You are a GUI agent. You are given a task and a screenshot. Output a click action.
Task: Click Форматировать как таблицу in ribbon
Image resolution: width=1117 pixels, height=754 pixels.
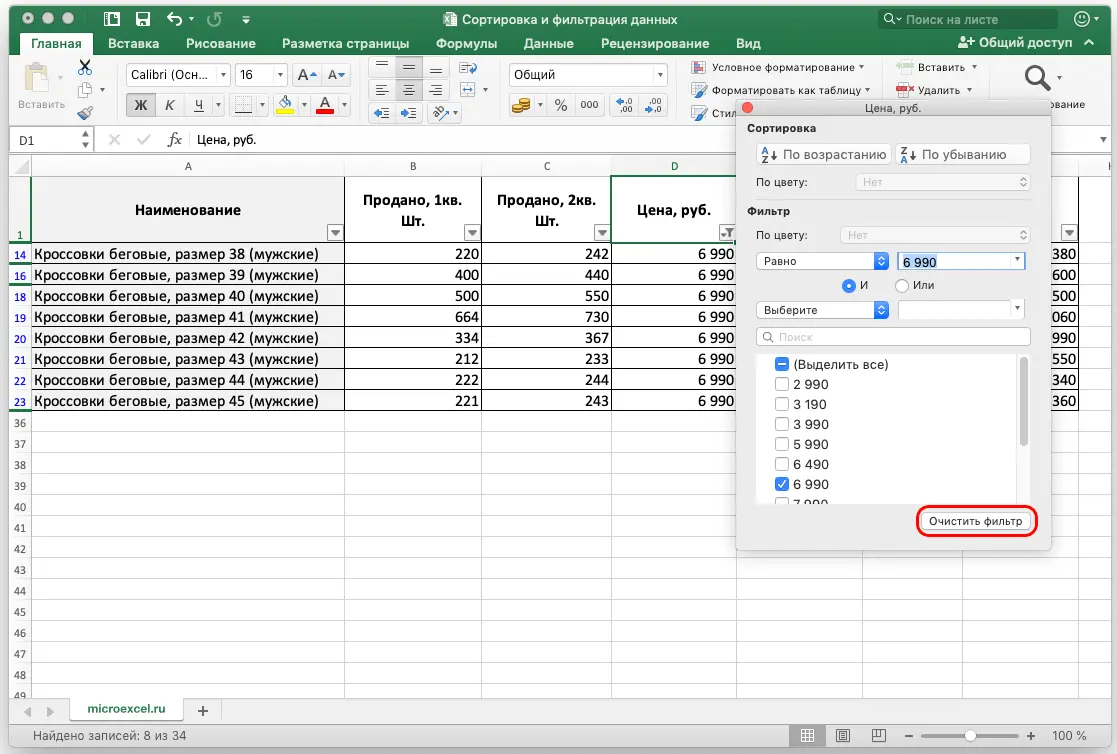[x=780, y=90]
